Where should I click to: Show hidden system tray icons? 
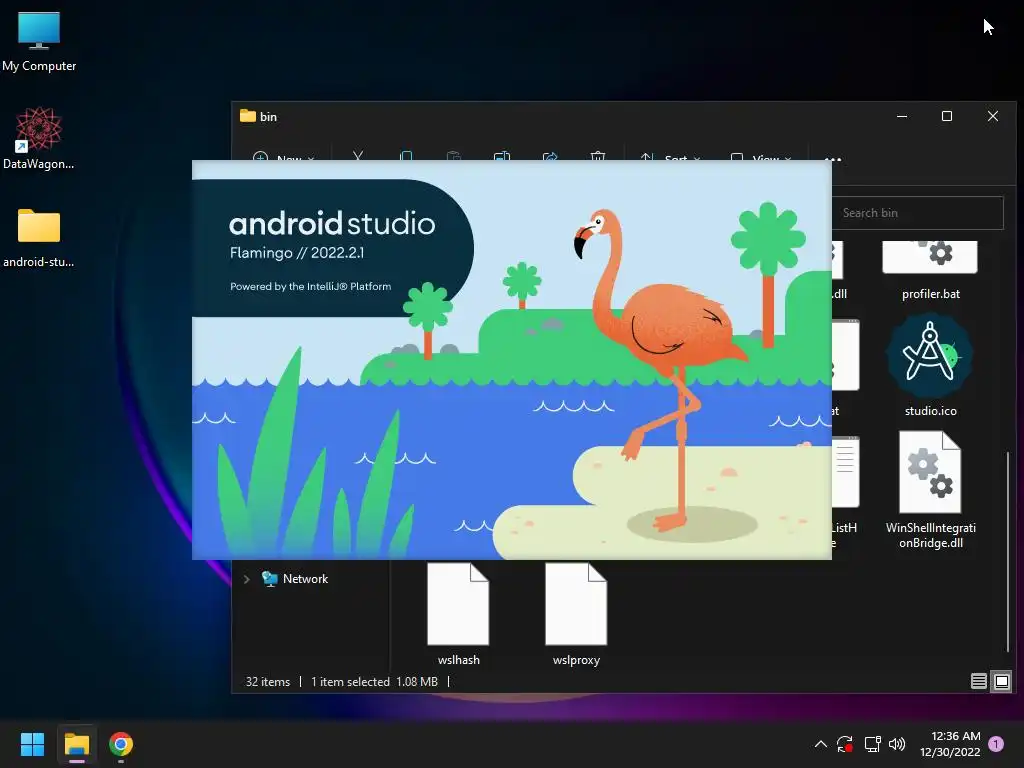click(x=821, y=744)
